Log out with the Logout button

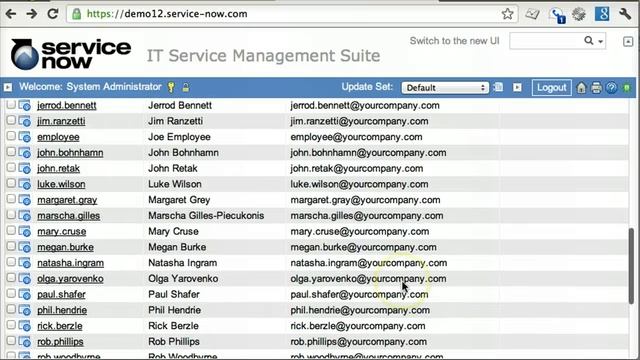tap(551, 87)
